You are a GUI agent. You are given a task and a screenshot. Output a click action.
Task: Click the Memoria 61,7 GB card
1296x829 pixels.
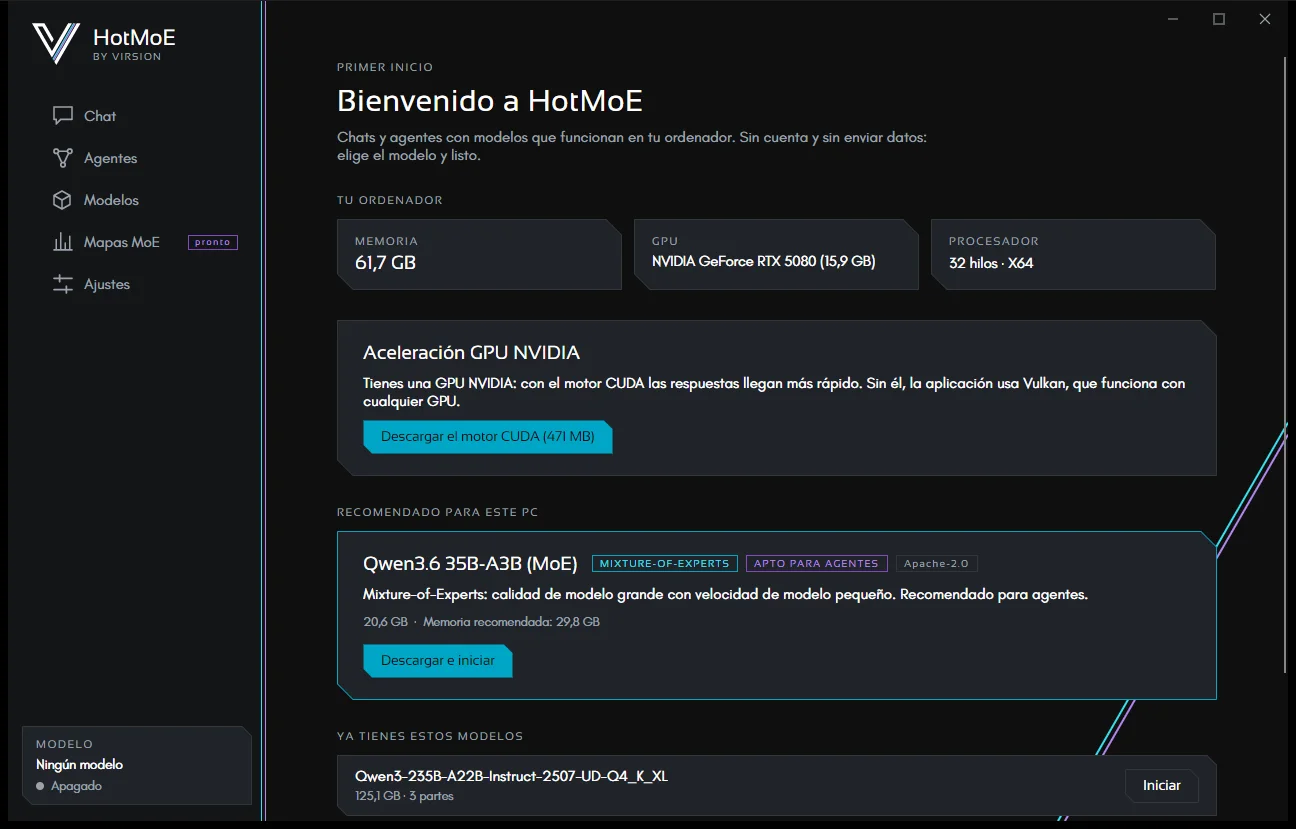click(x=479, y=255)
